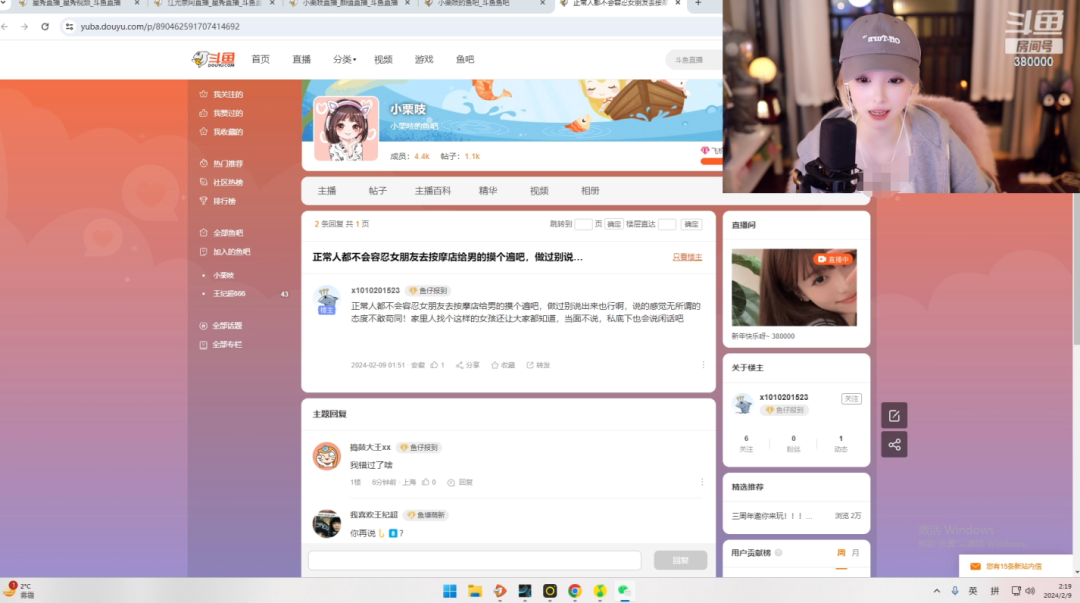Open 分类 dropdown in top navigation

click(344, 59)
